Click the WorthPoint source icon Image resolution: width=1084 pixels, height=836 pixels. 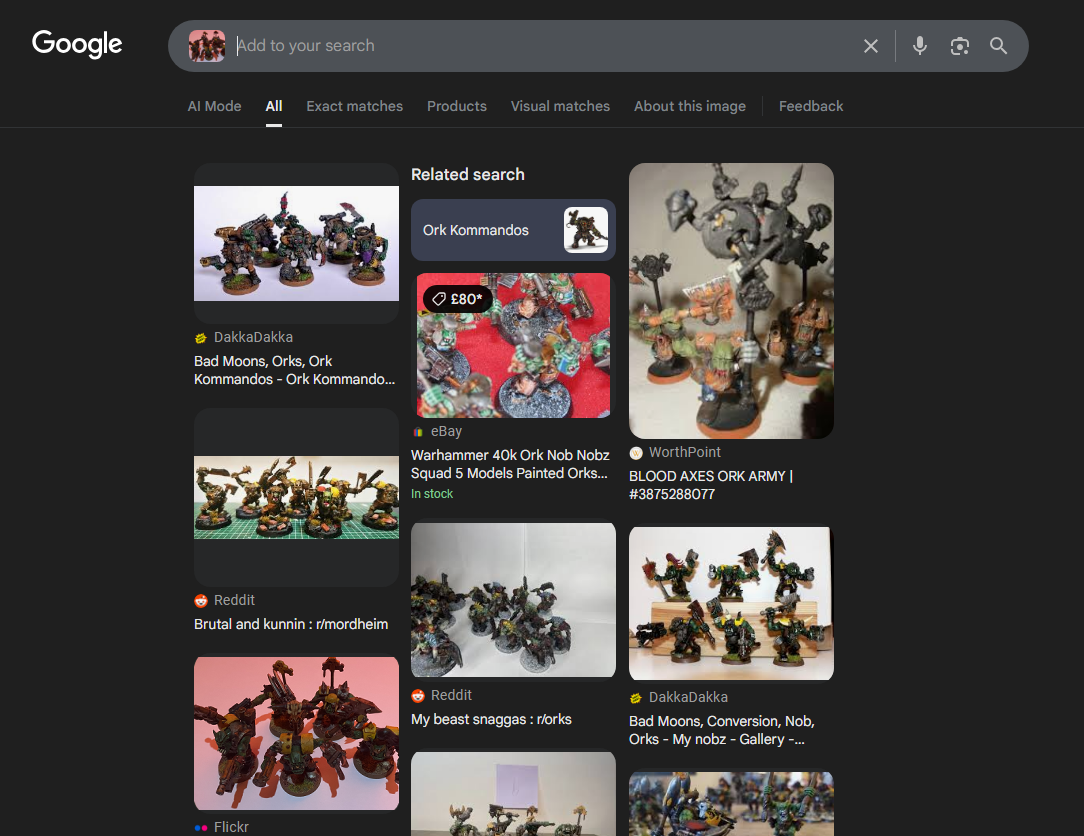636,453
